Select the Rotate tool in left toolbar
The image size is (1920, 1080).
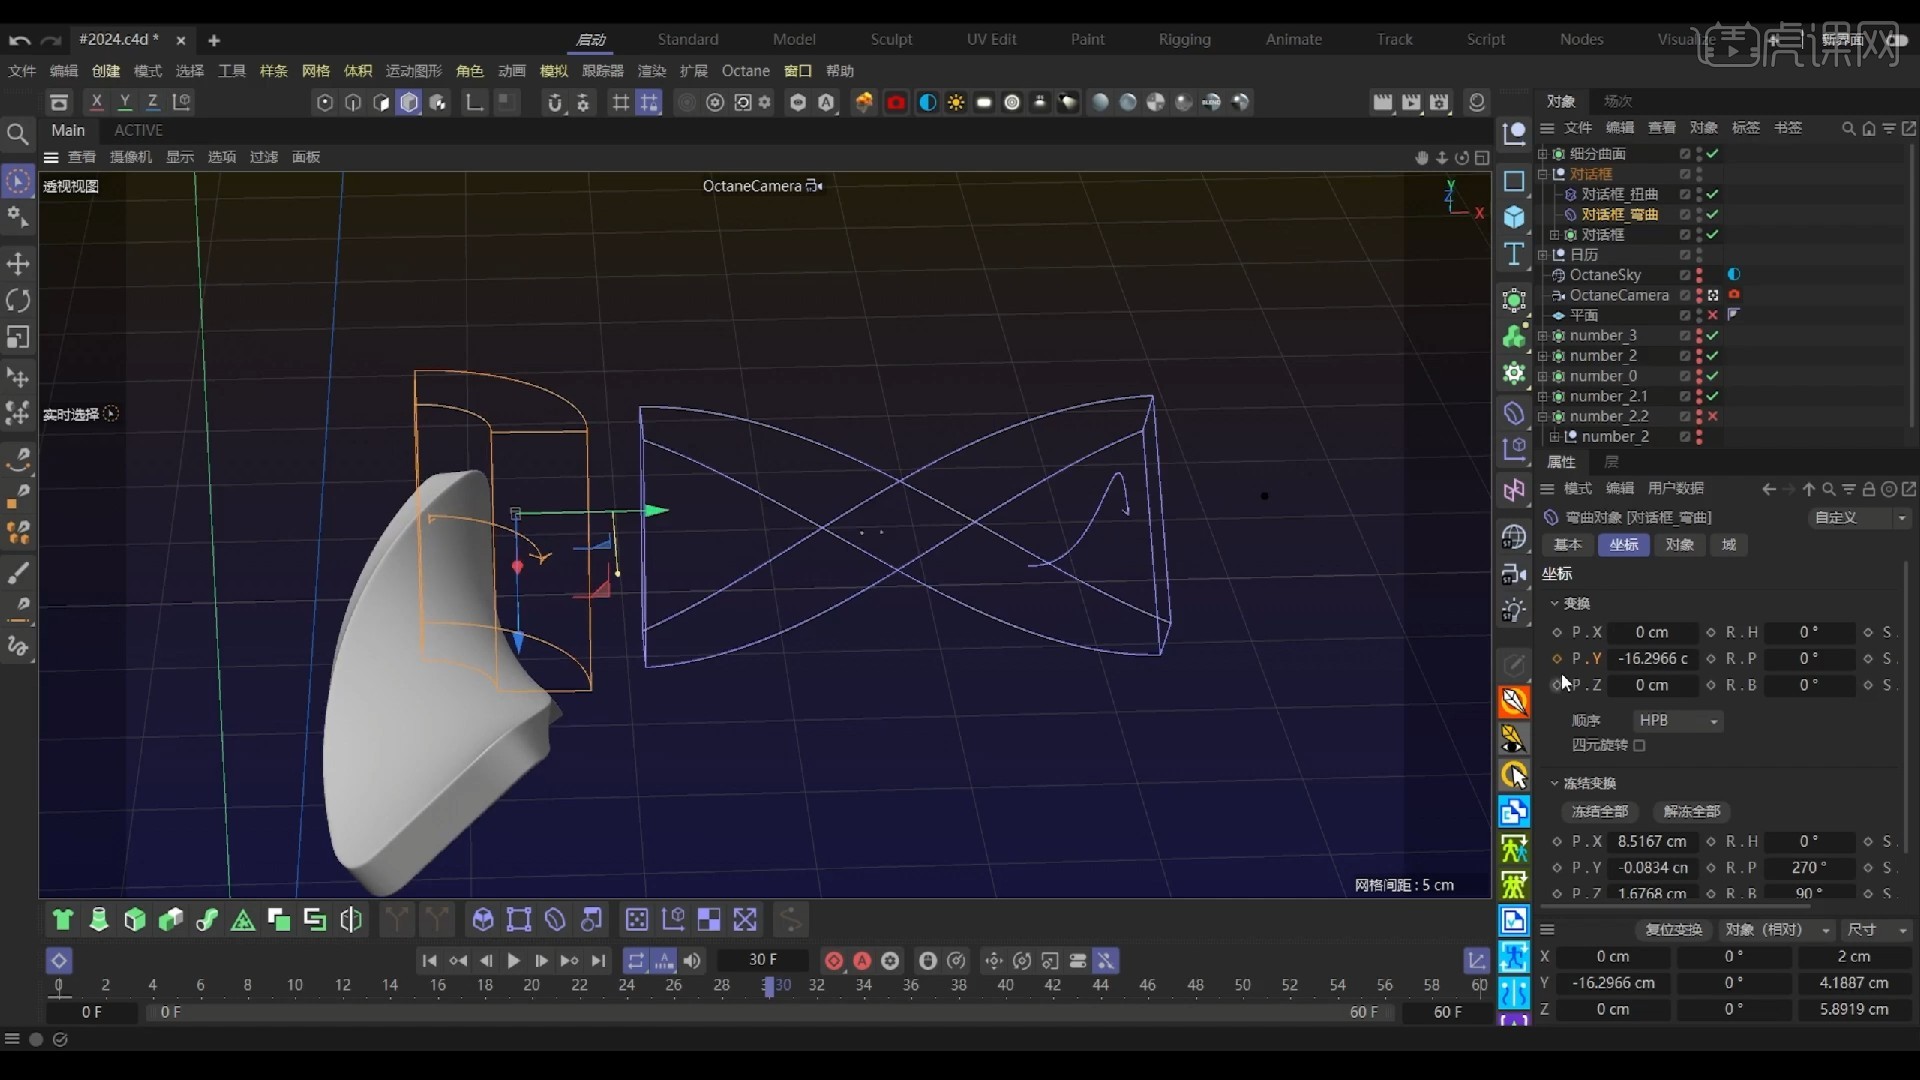[x=18, y=300]
